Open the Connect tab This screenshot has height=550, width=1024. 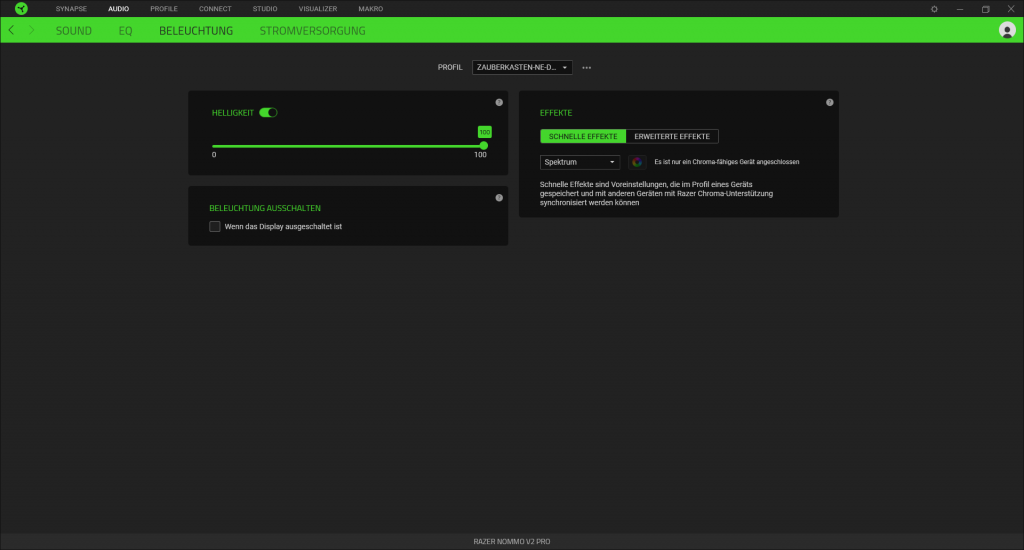[x=215, y=9]
